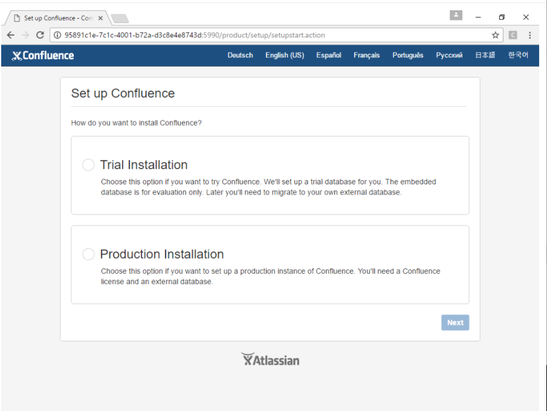The image size is (547, 411).
Task: Select the Trial Installation radio button
Action: point(88,165)
